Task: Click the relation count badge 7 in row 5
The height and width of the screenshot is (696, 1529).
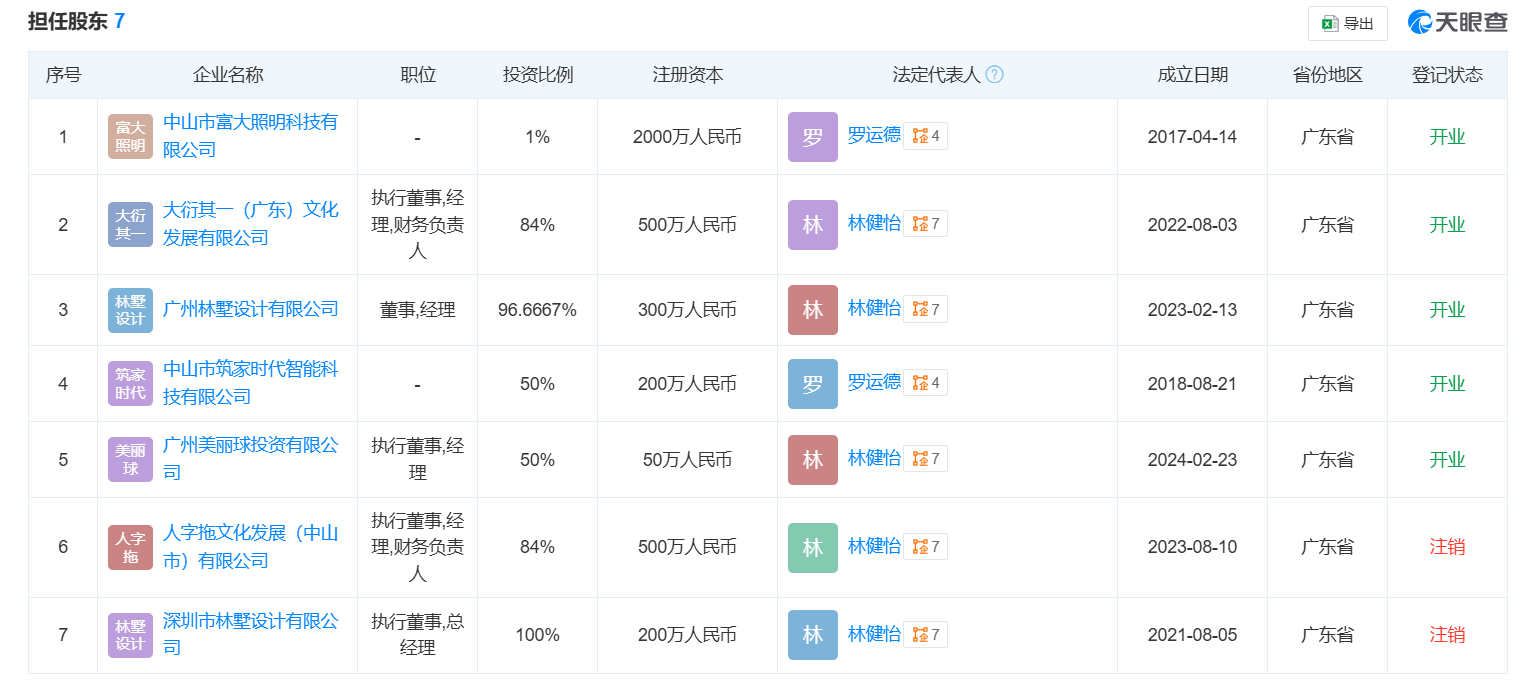Action: tap(925, 459)
